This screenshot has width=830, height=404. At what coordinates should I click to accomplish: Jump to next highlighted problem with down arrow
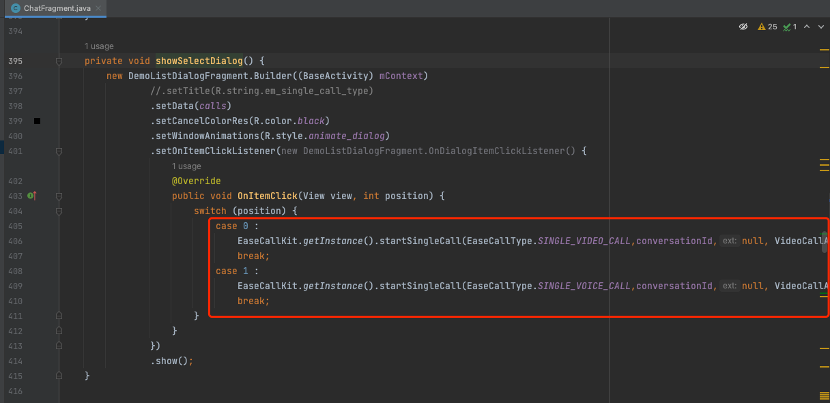tap(820, 26)
